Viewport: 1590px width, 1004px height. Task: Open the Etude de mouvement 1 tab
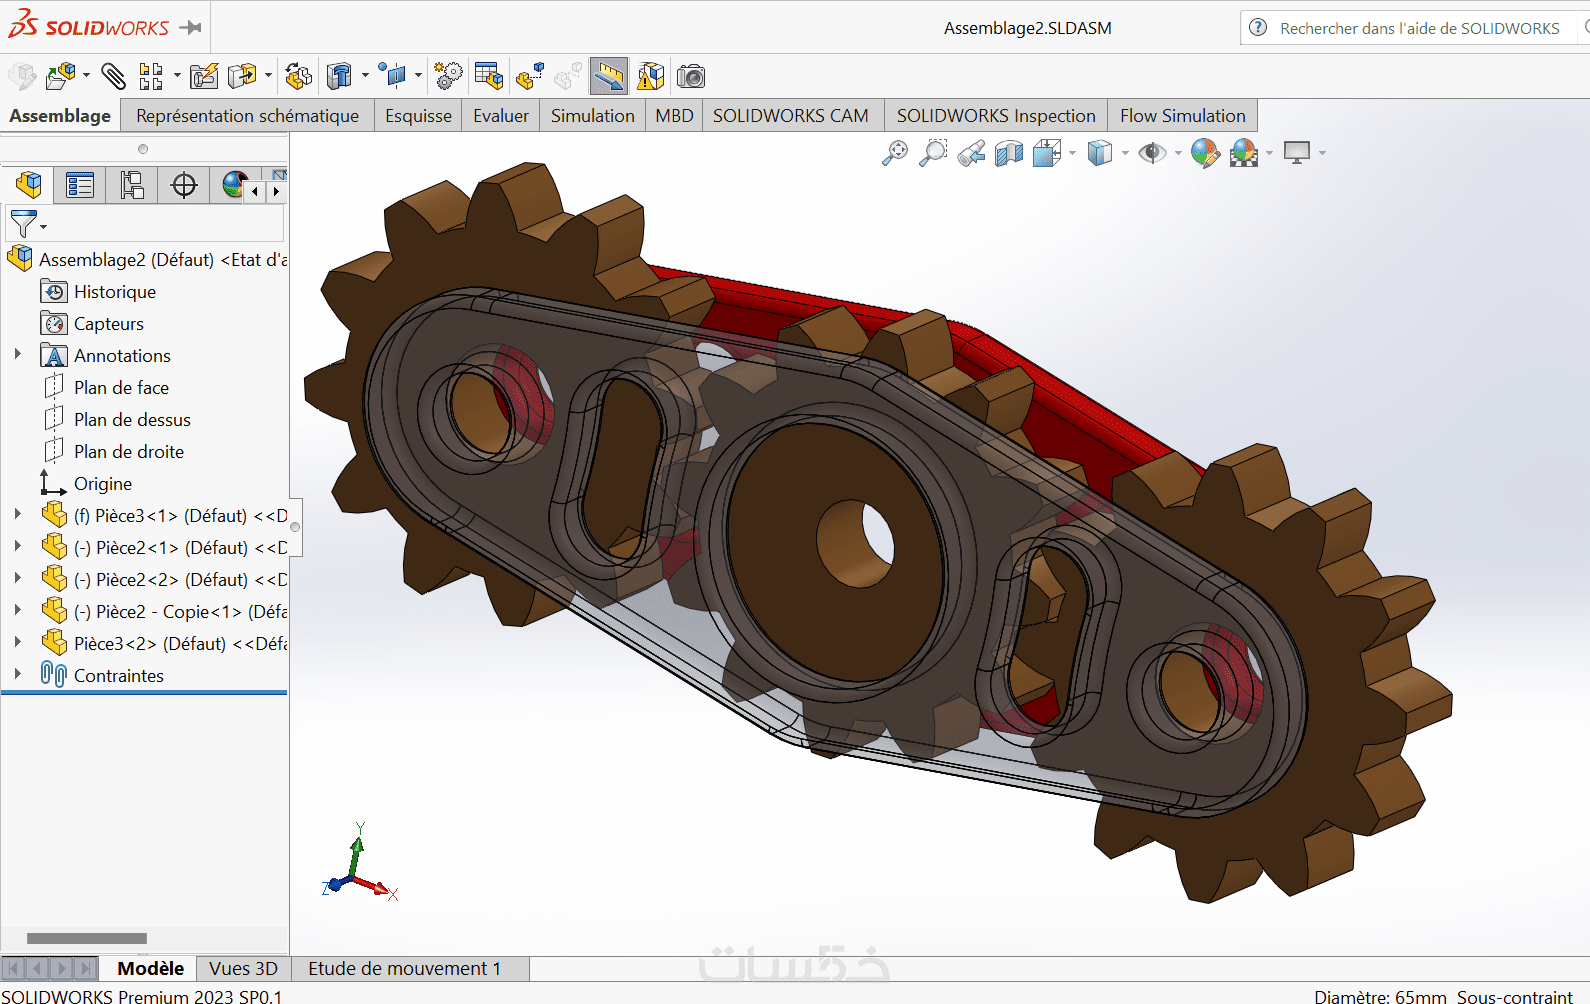click(404, 968)
